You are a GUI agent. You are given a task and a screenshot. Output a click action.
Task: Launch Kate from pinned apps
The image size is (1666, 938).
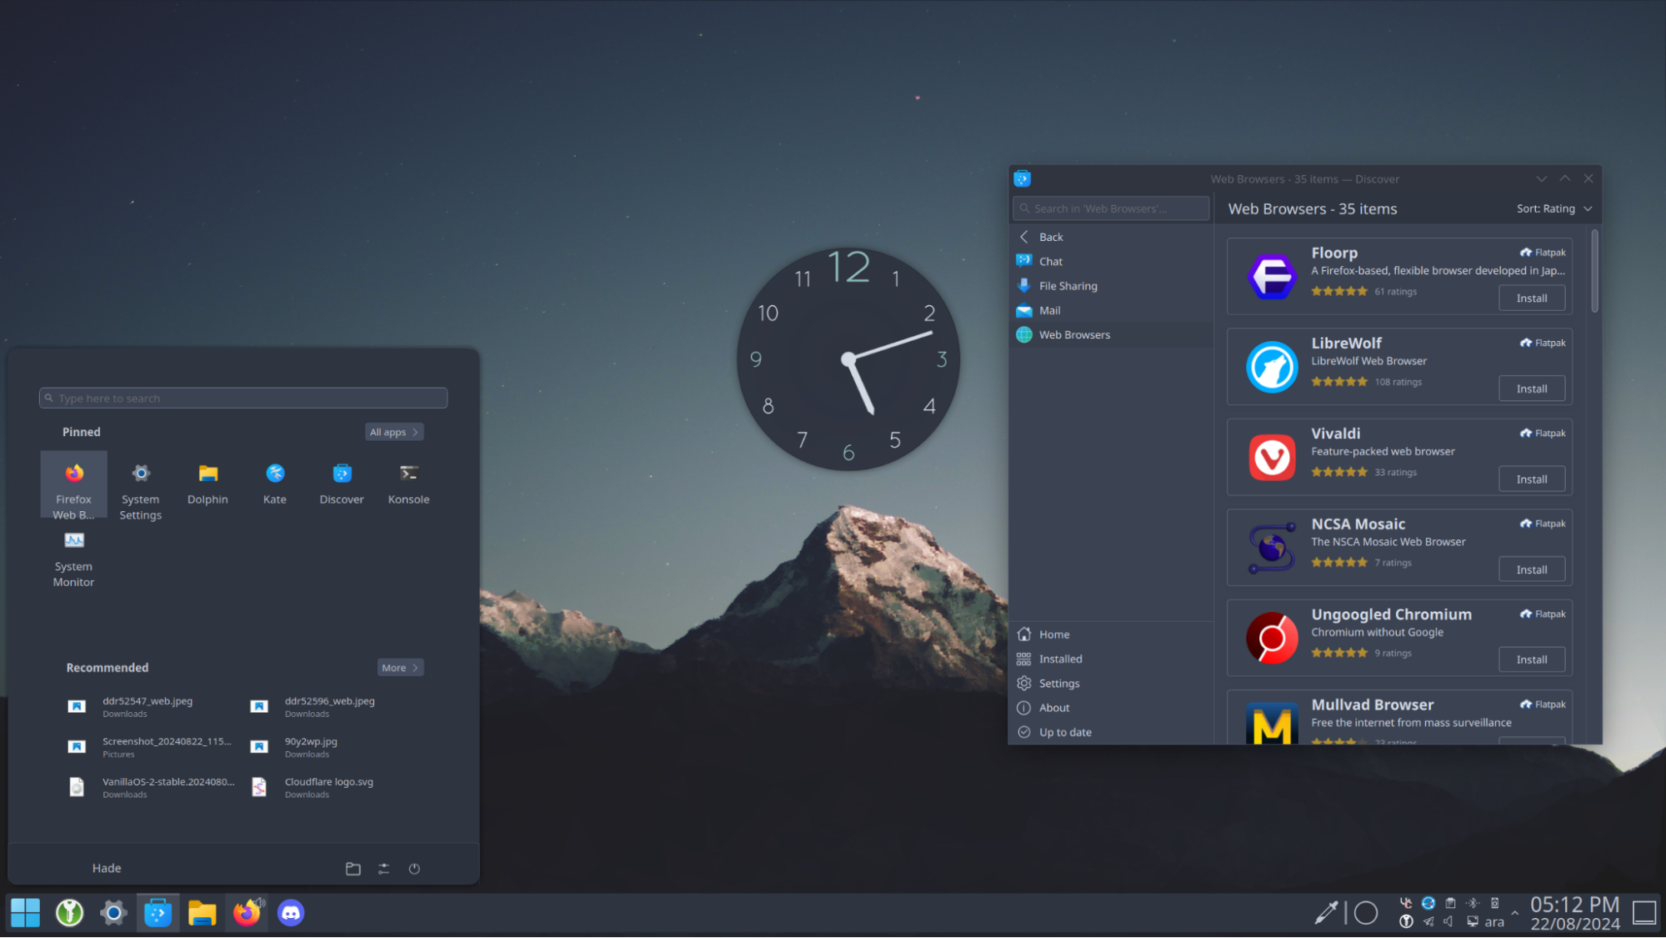point(275,484)
